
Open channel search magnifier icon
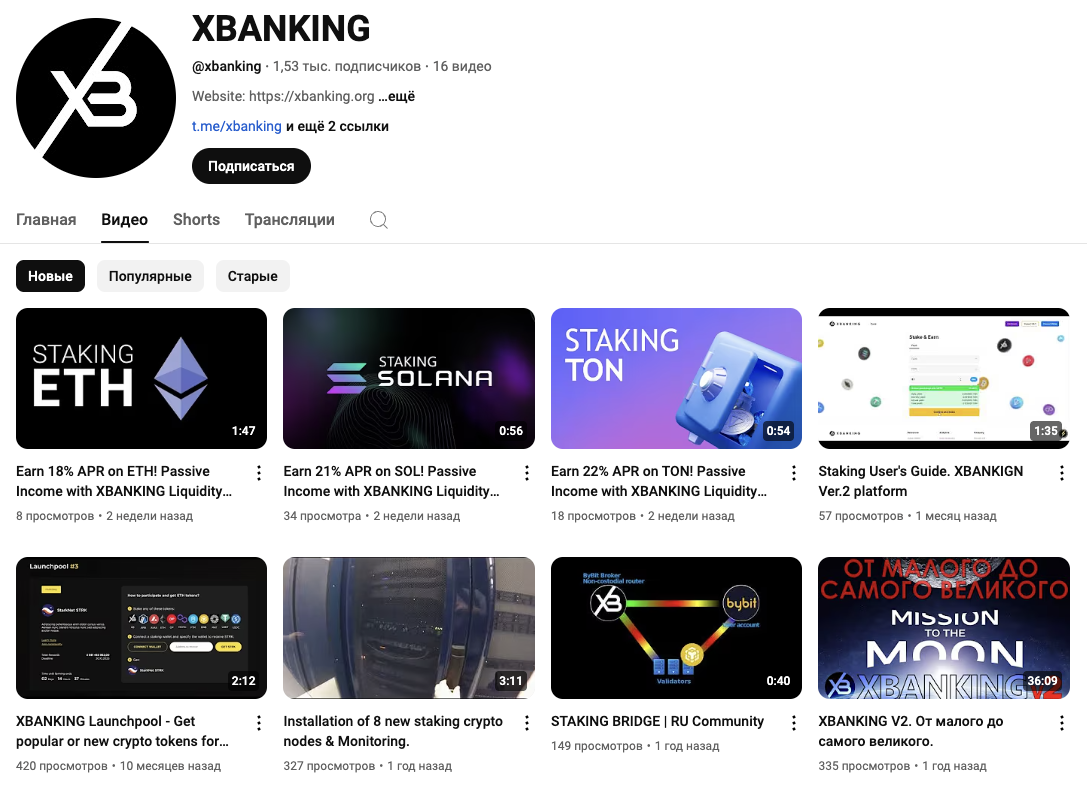coord(379,220)
